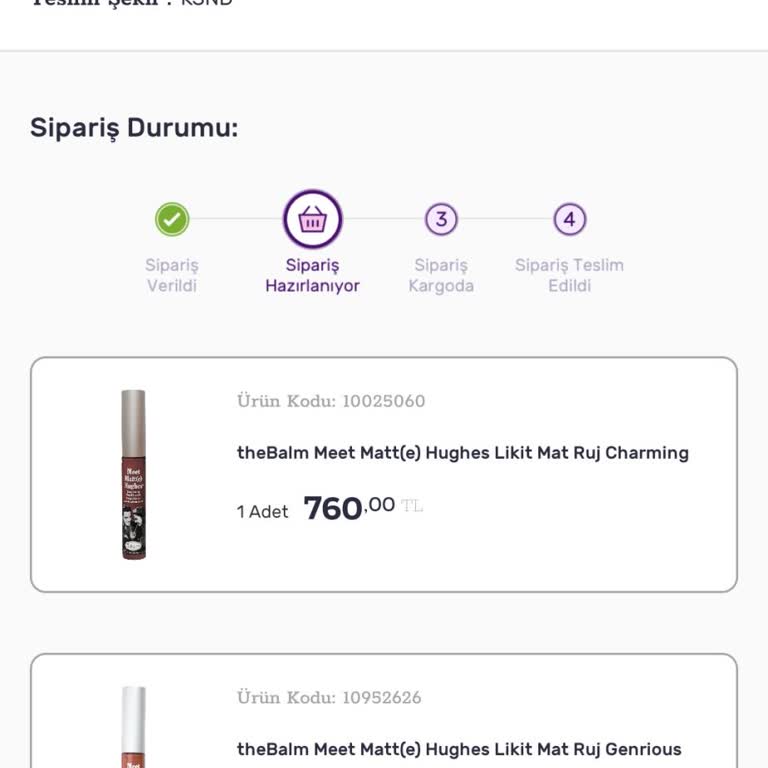768x768 pixels.
Task: Open theBalm Meet Matt(e) Hughes Genrious link
Action: [x=459, y=749]
